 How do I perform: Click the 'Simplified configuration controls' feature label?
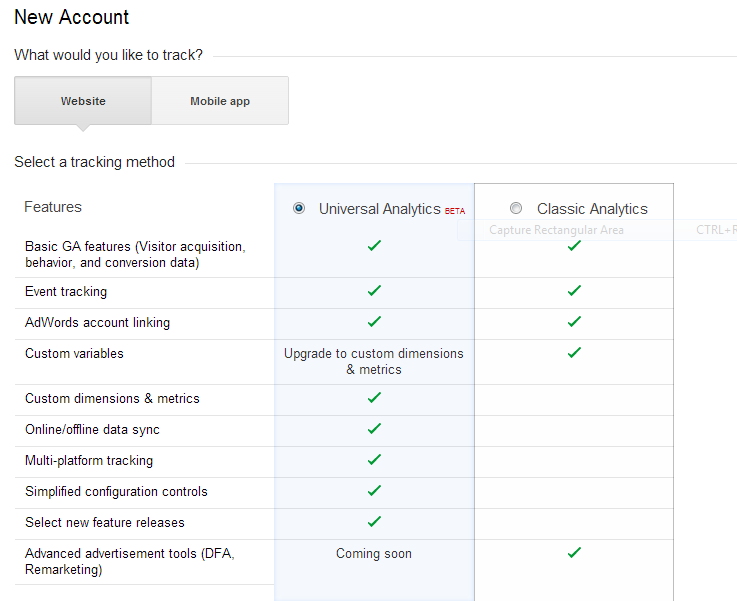(x=116, y=492)
